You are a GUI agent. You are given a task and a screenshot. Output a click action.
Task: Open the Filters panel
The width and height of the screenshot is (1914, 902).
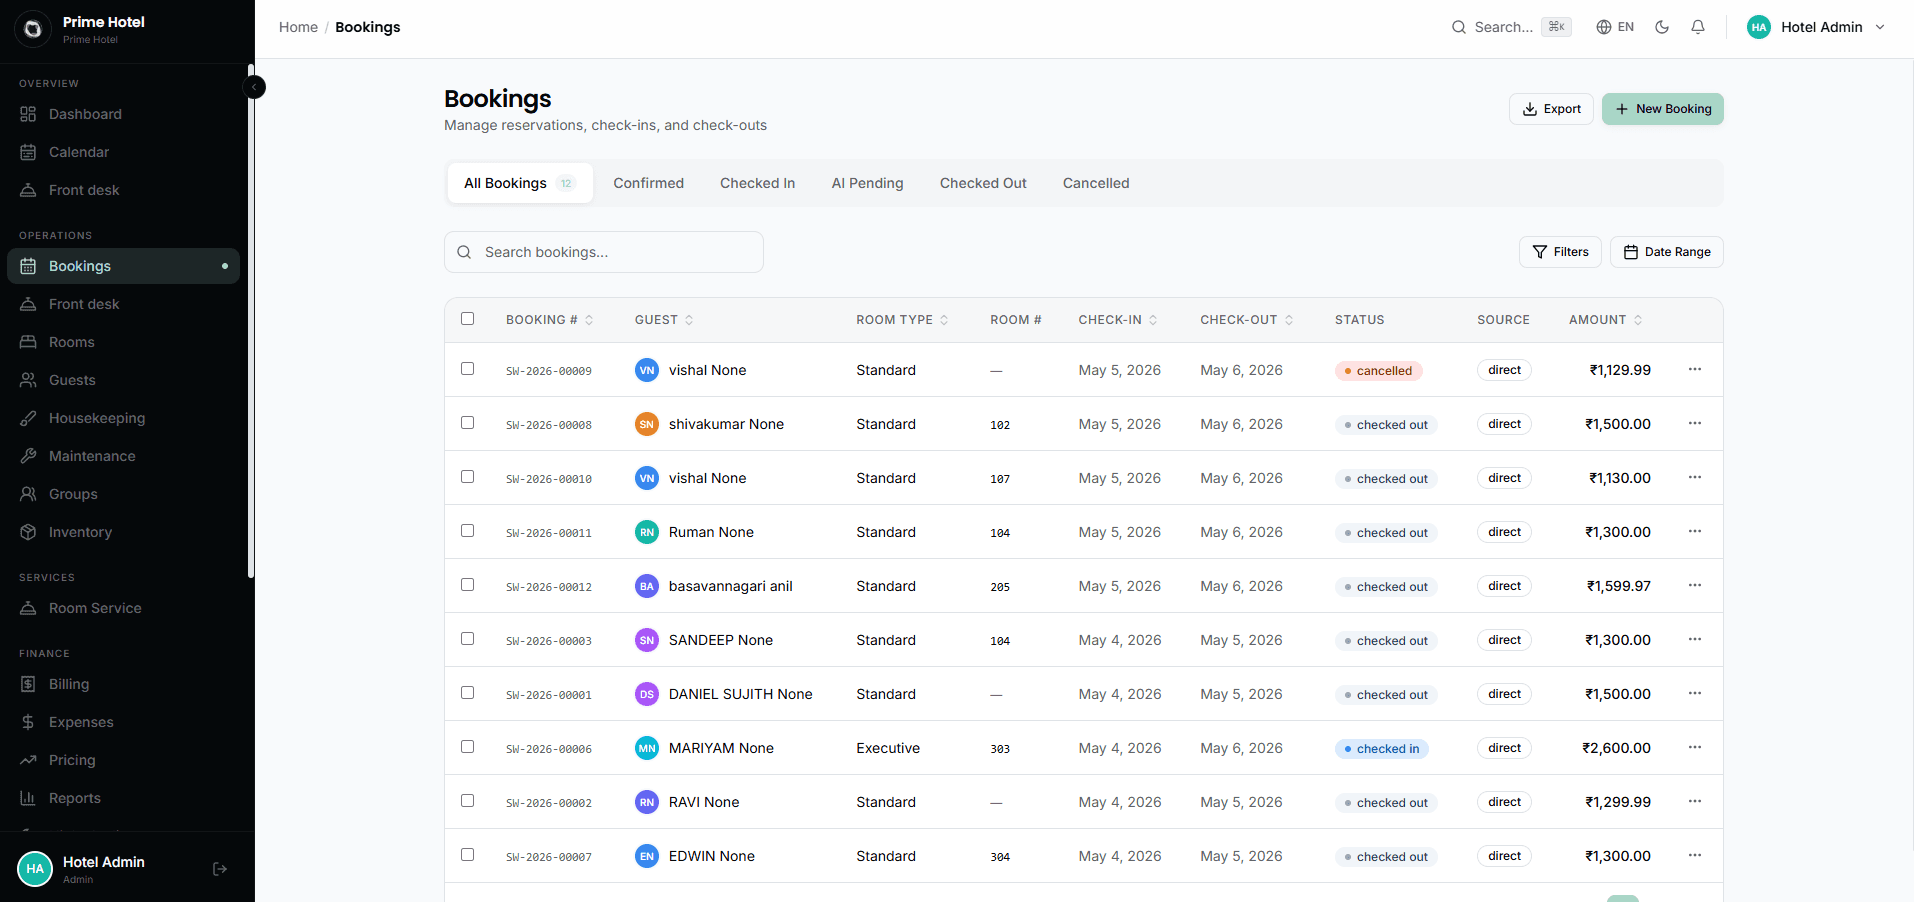coord(1560,252)
